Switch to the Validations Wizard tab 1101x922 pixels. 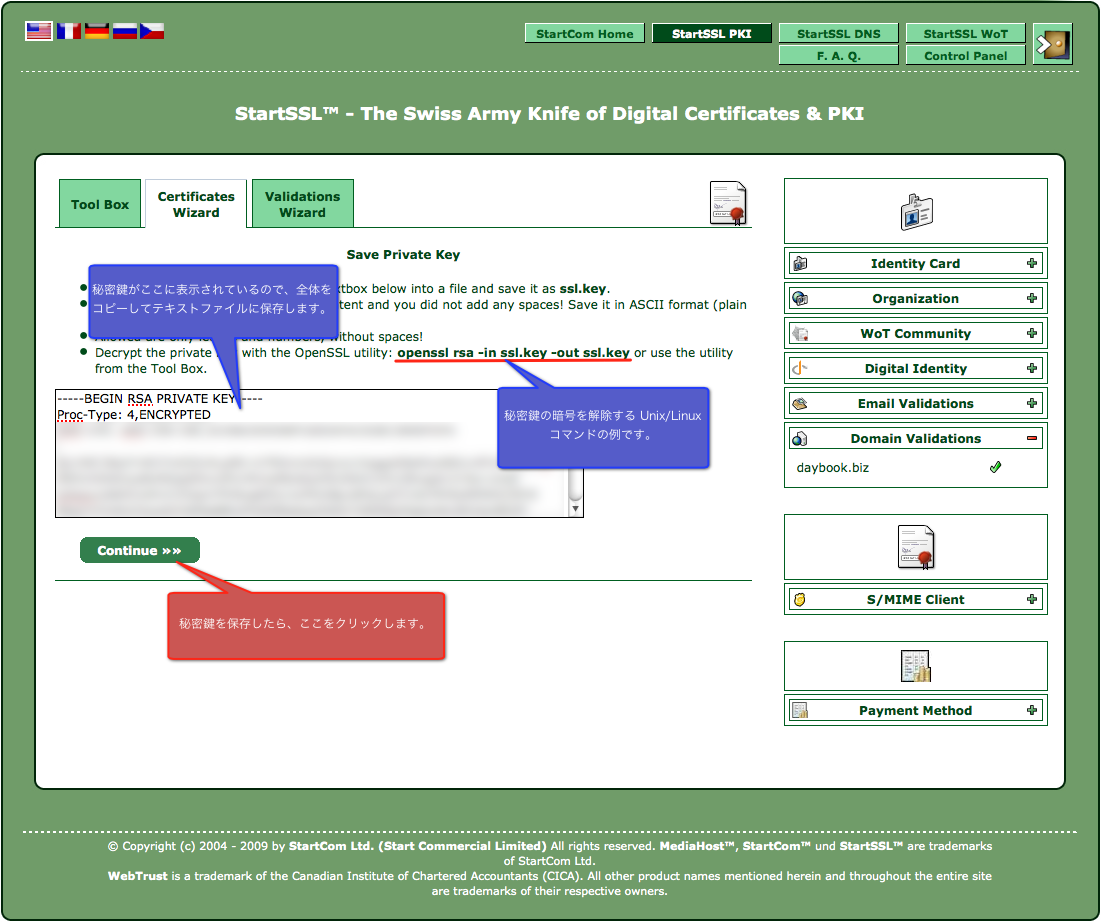pyautogui.click(x=303, y=204)
